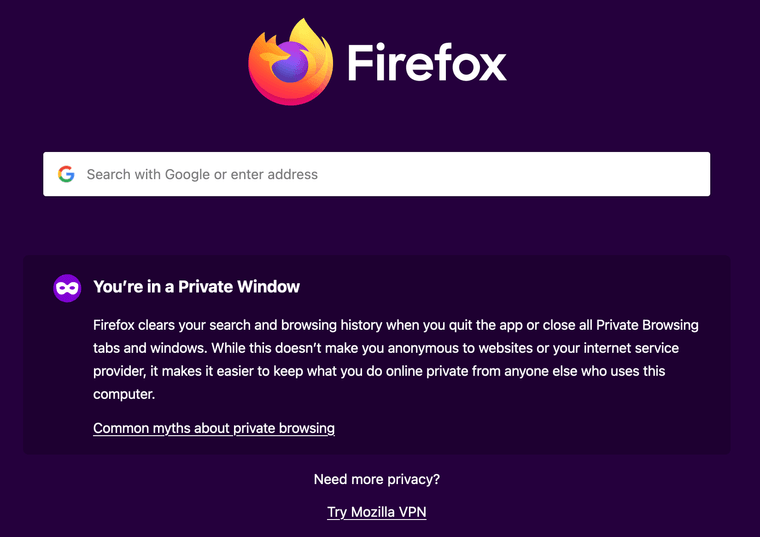Click the Google G icon in search box
760x537 pixels.
pos(66,174)
